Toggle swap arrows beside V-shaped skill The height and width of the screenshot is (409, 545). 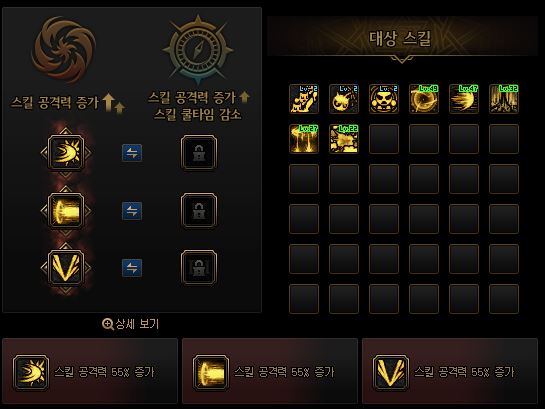coord(132,268)
